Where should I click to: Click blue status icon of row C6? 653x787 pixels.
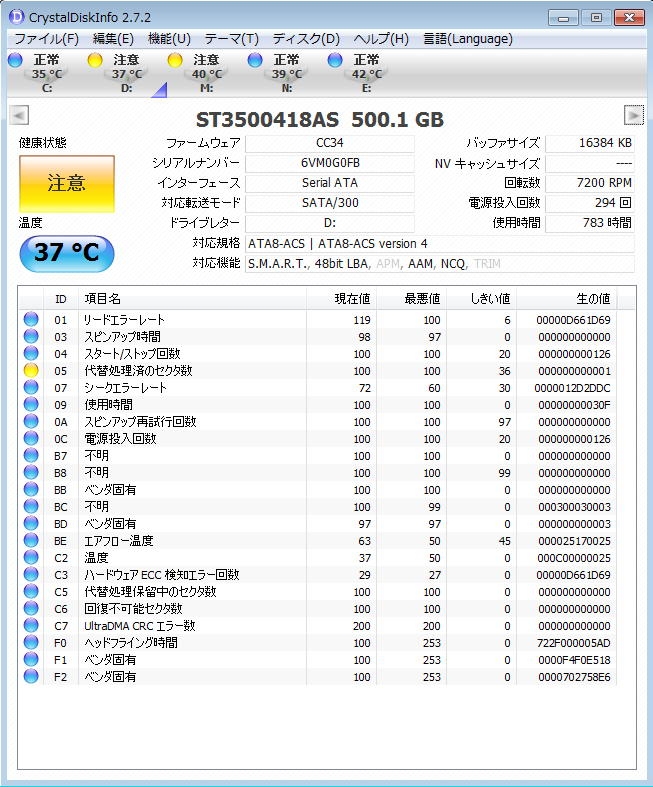[x=31, y=609]
